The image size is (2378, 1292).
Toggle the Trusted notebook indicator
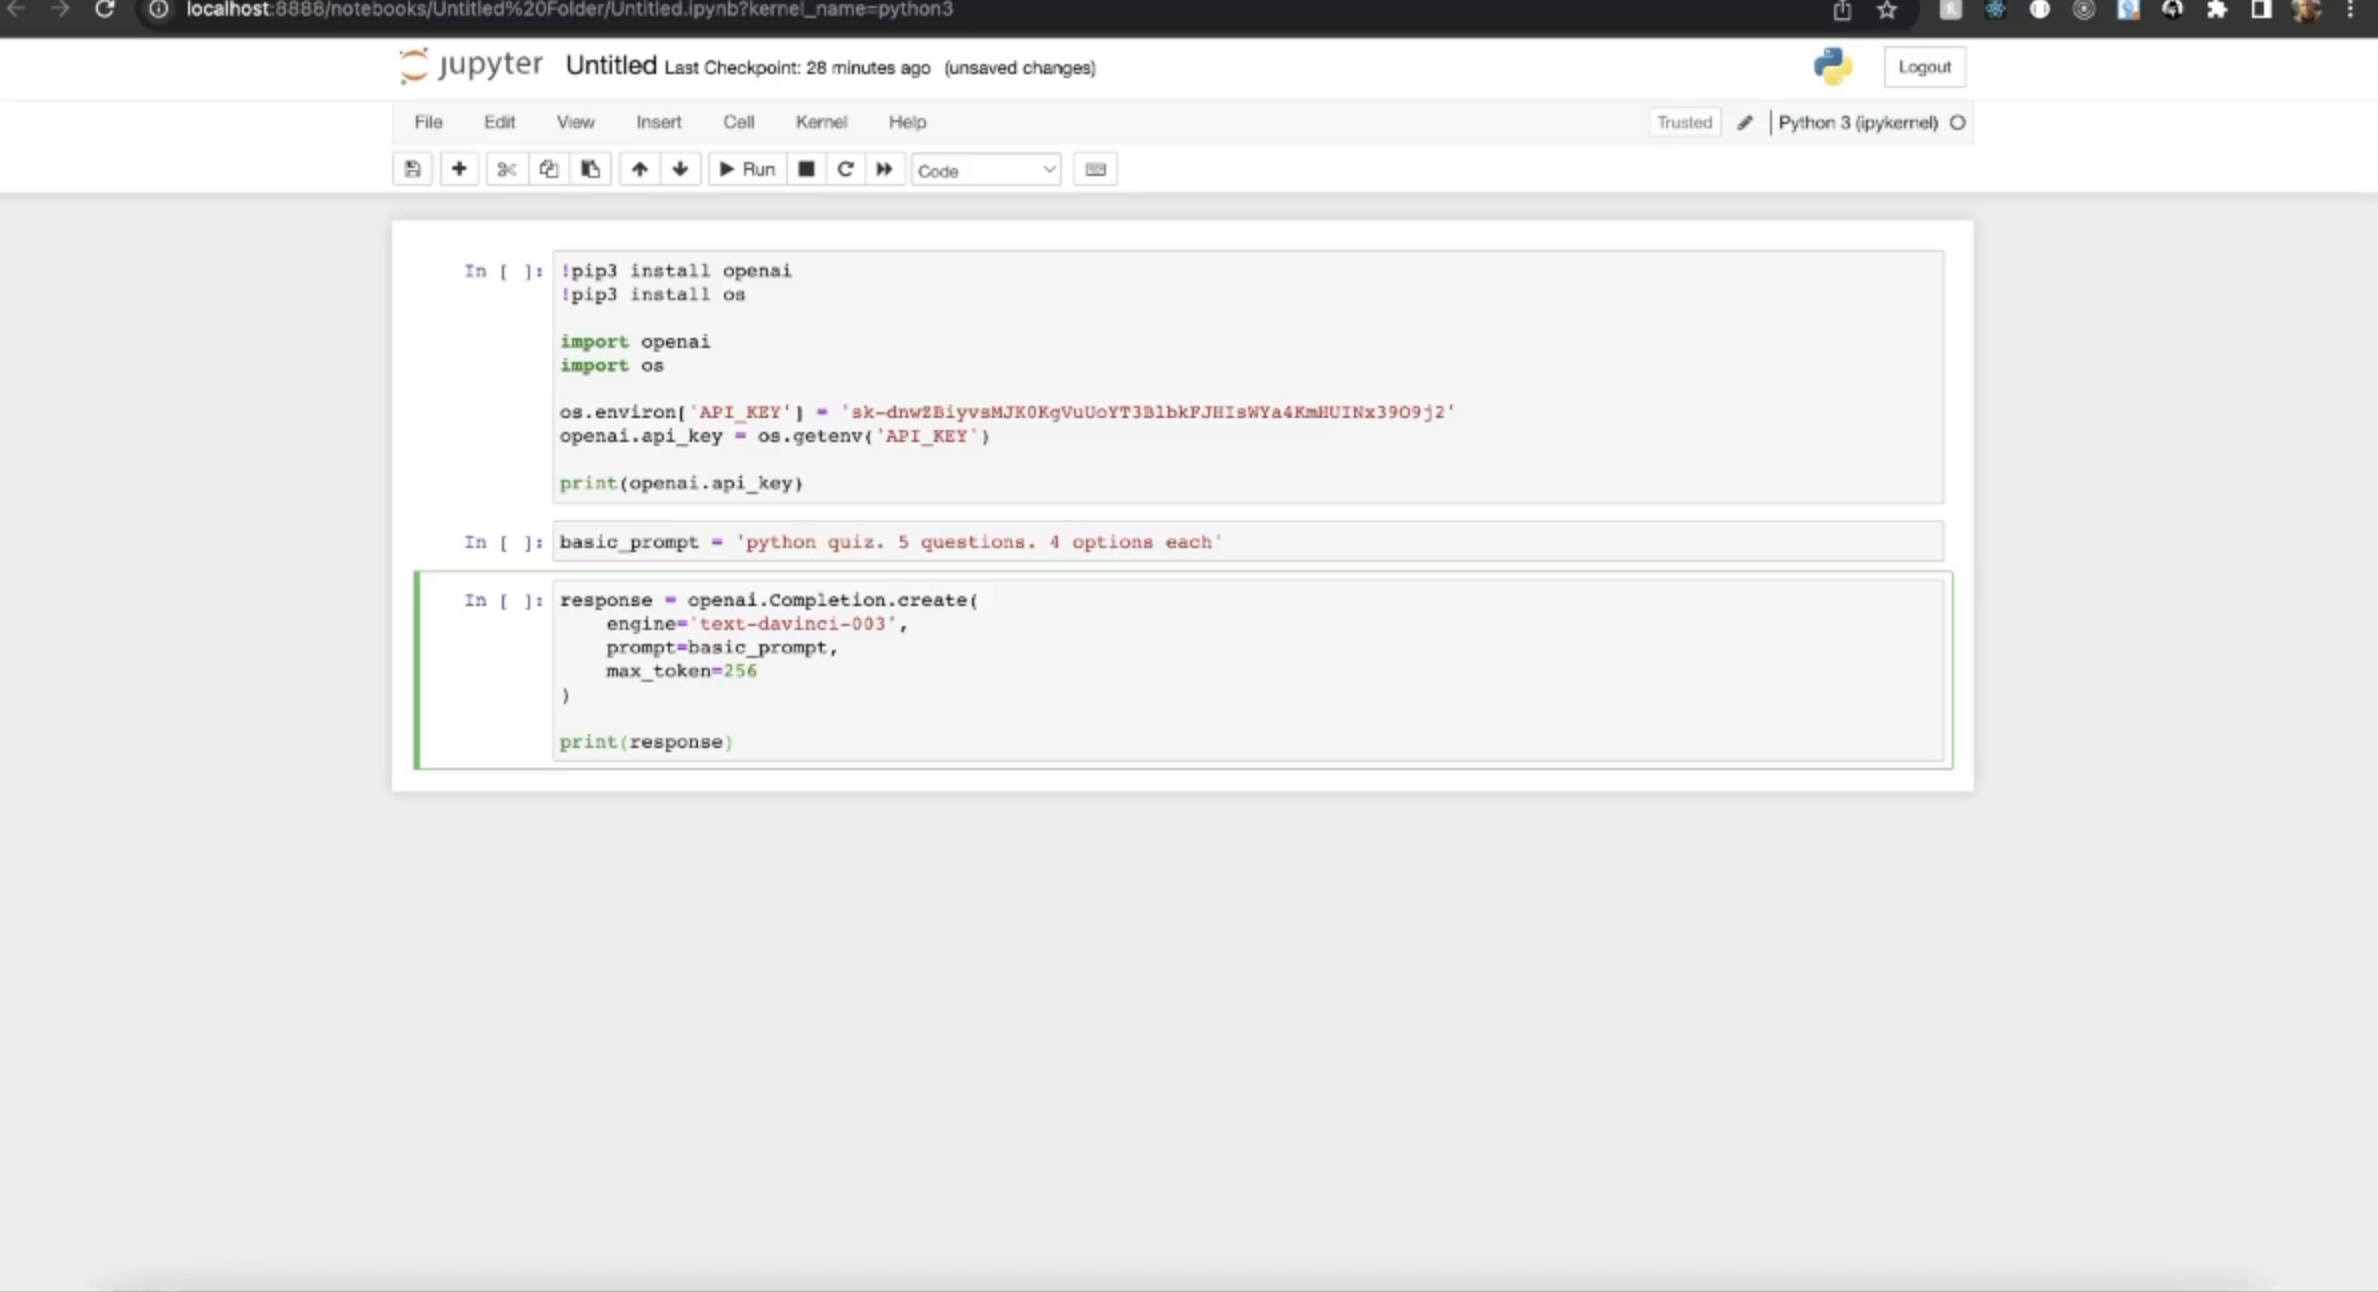(x=1684, y=122)
